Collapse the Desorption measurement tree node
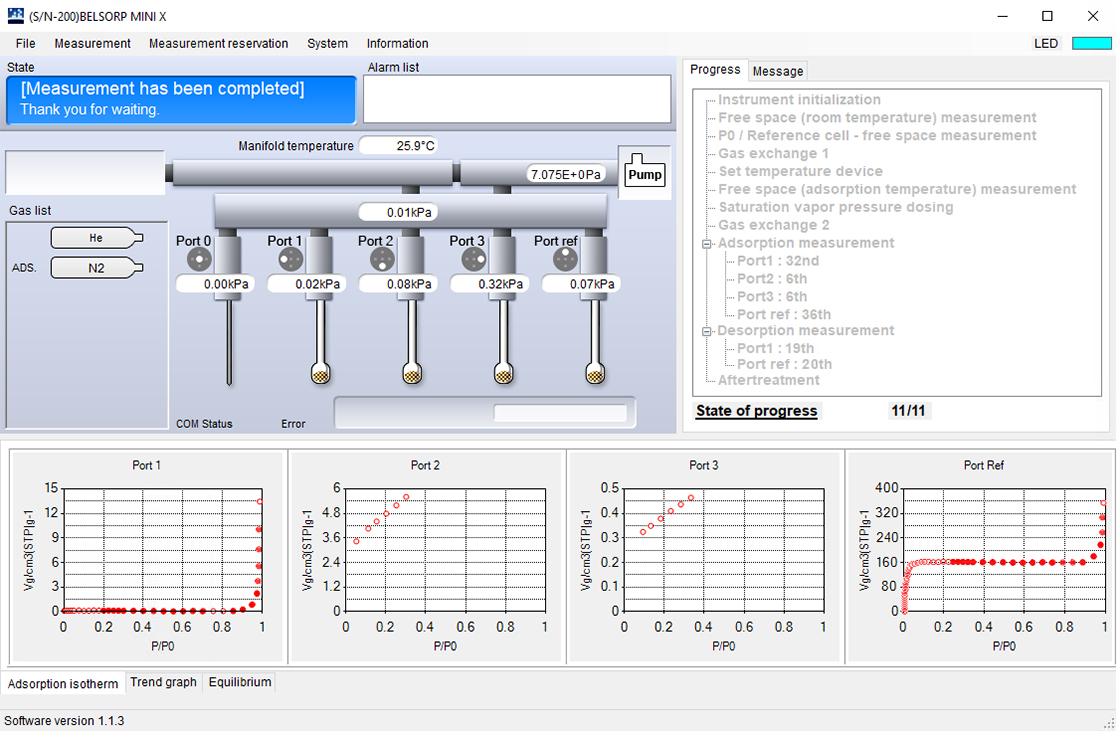The width and height of the screenshot is (1120, 735). [x=706, y=331]
